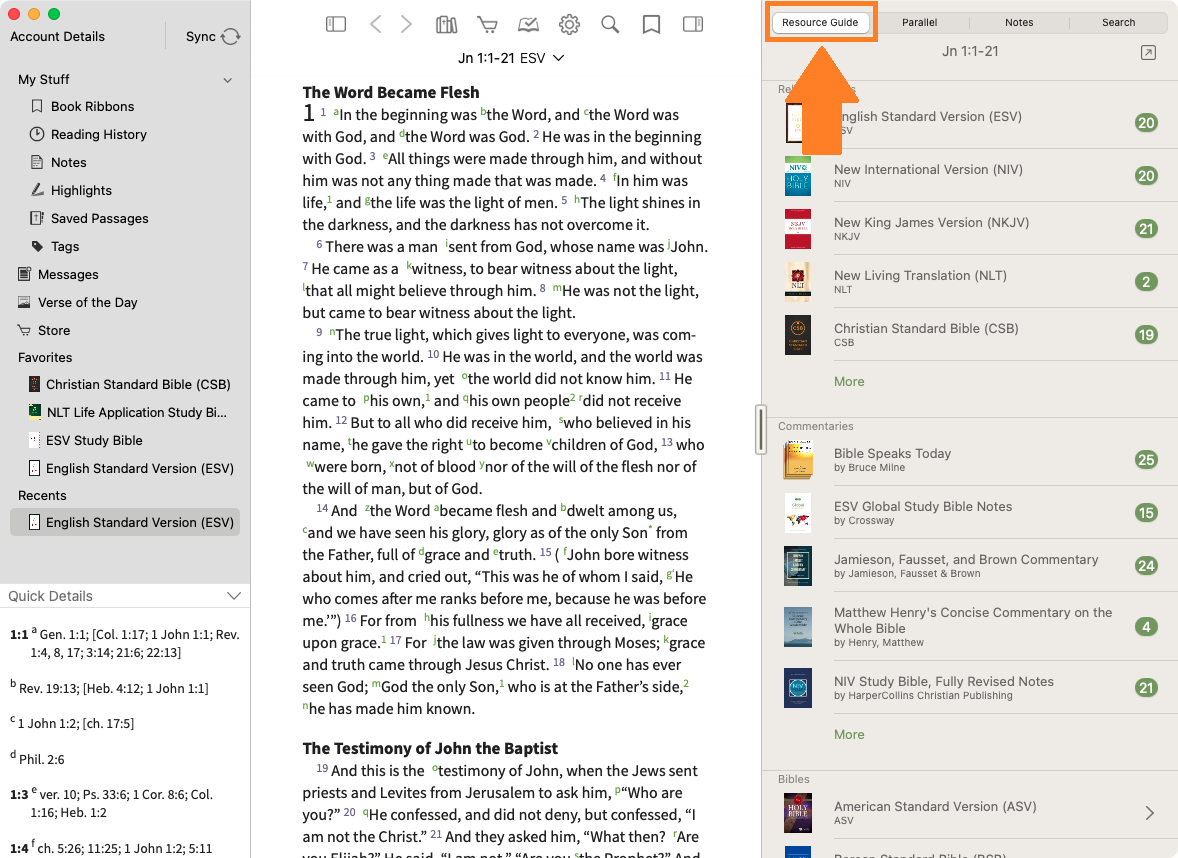Switch to the Parallel tab
The image size is (1178, 858).
point(919,22)
